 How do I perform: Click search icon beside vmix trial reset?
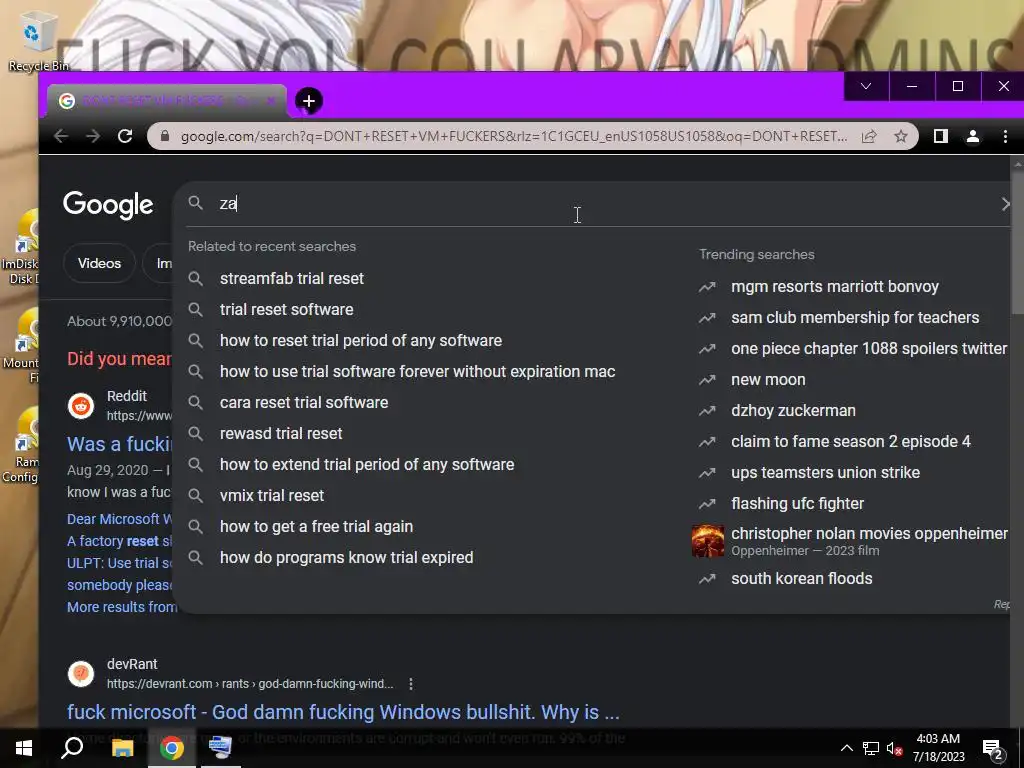pos(195,495)
